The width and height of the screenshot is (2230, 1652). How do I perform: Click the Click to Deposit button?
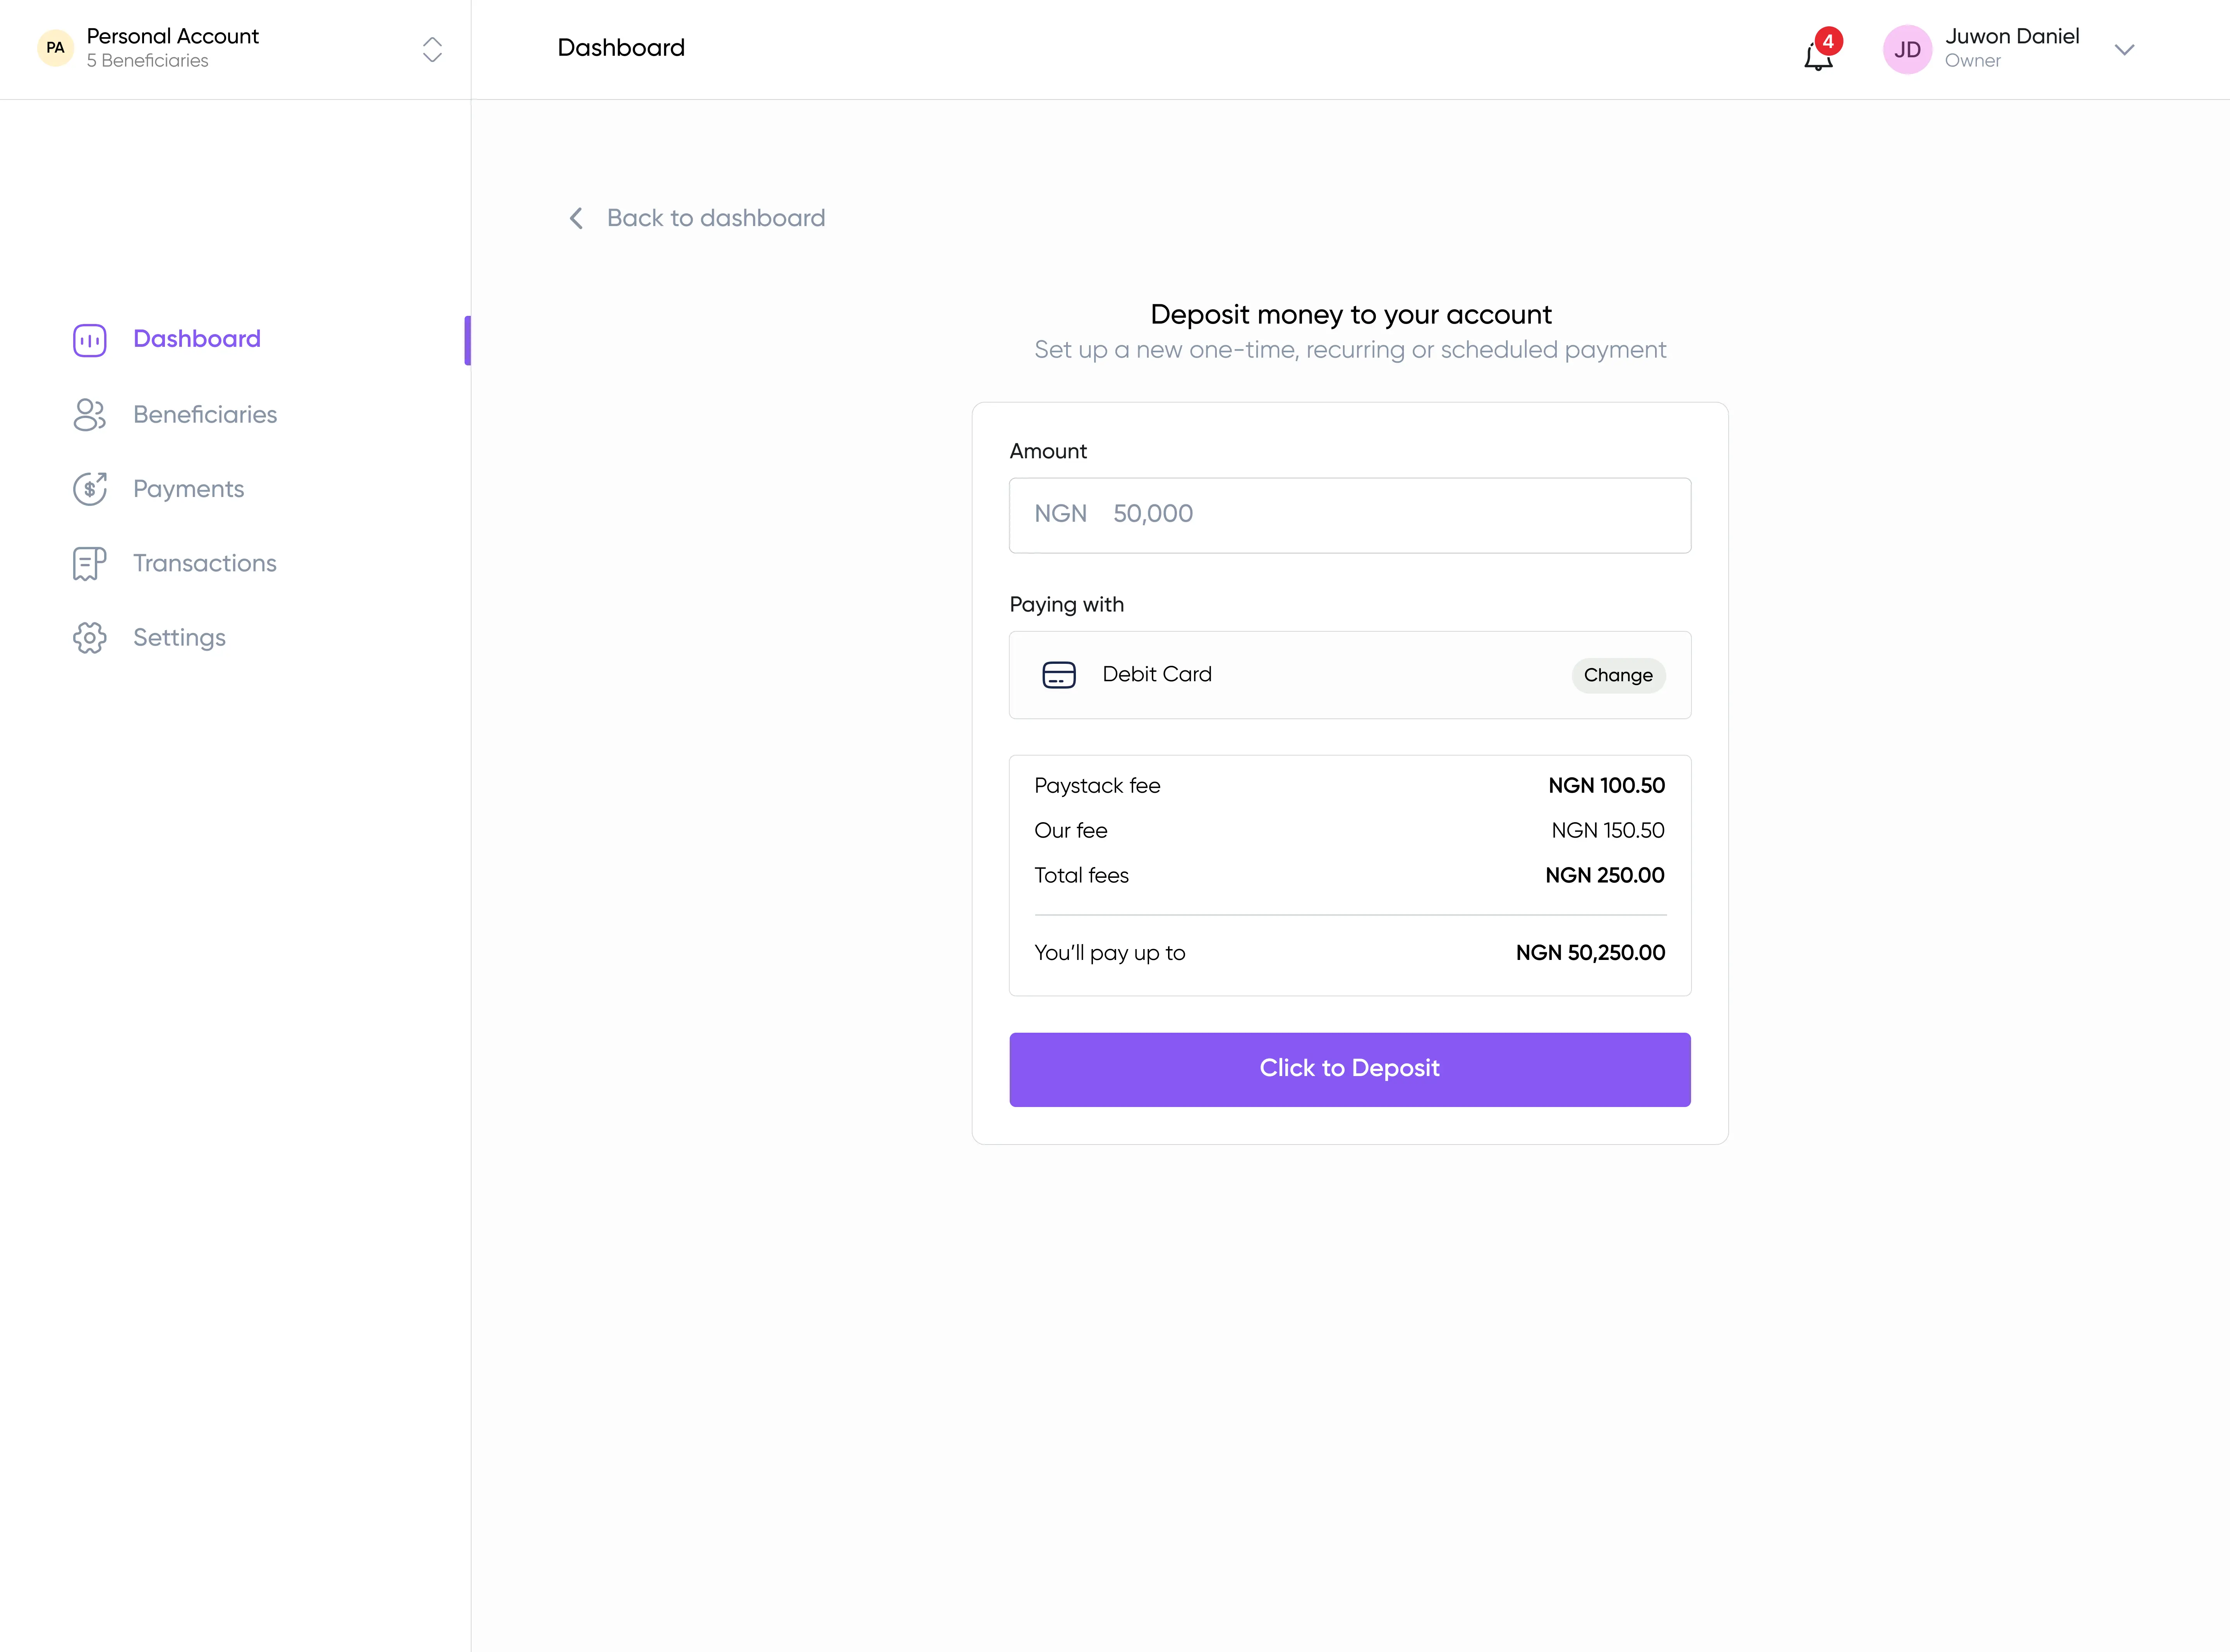1350,1069
